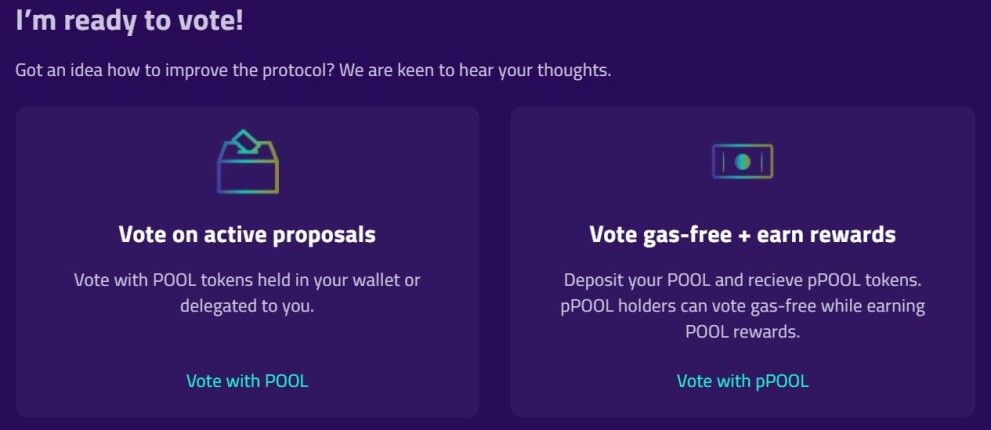Click the 'delegated to you.' text line
Image resolution: width=991 pixels, height=430 pixels.
point(247,306)
